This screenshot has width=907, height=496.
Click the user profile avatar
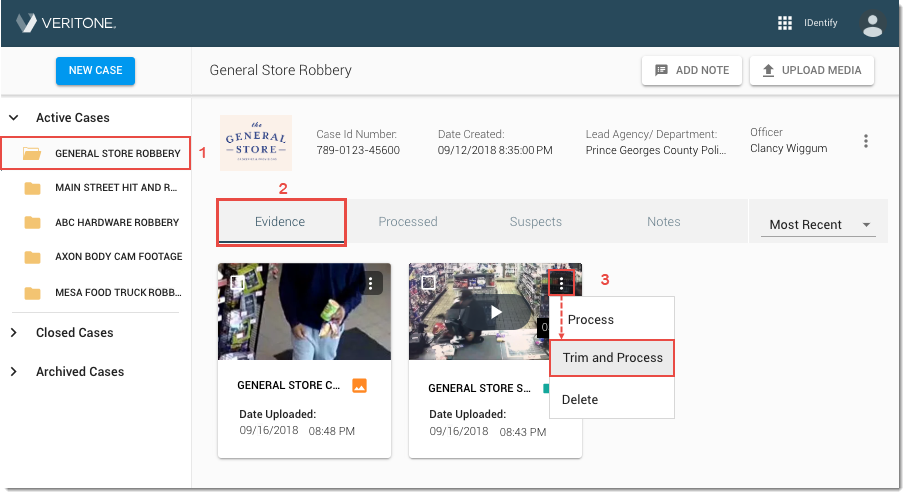[872, 23]
